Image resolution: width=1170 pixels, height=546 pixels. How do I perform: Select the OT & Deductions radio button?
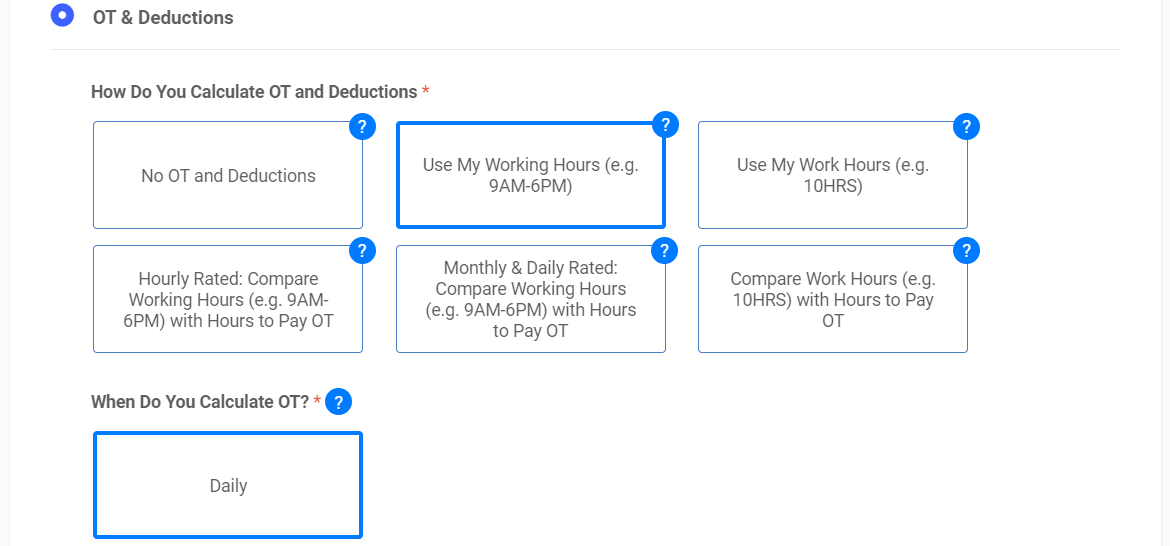coord(62,16)
